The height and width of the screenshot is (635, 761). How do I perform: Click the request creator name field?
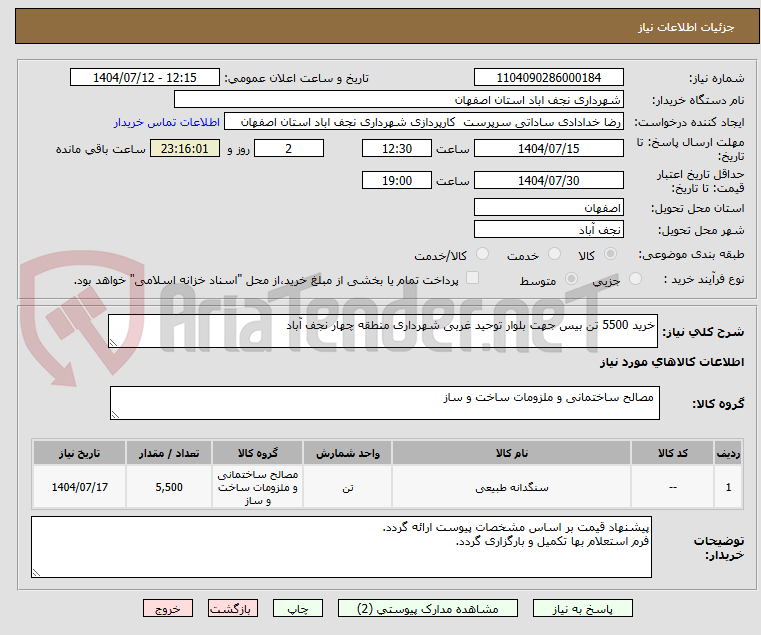424,122
